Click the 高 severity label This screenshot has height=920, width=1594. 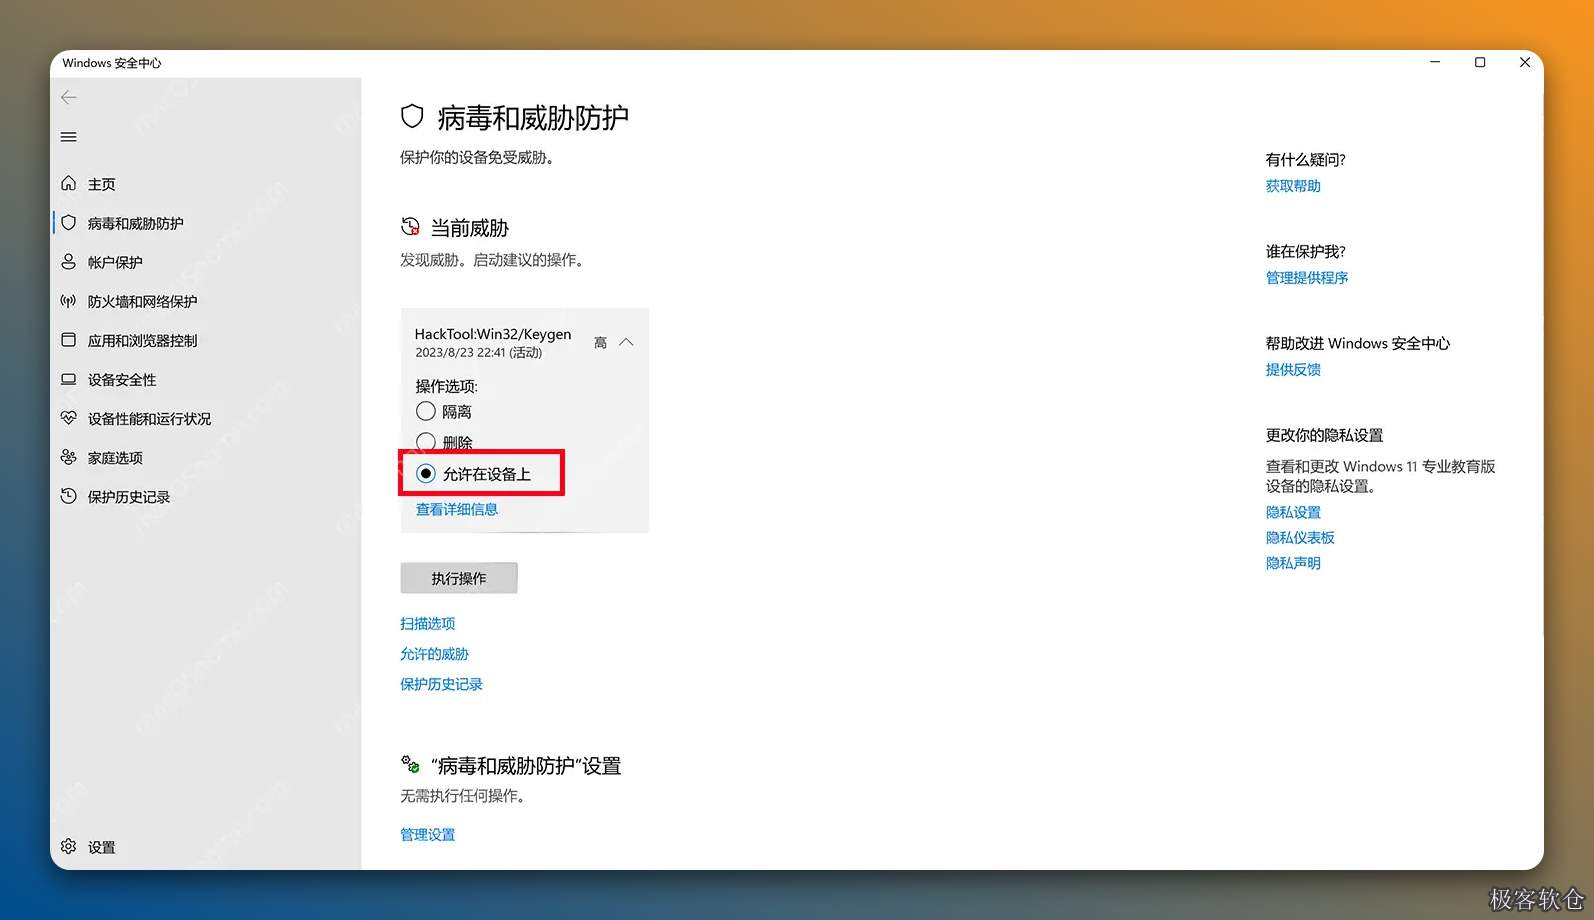pyautogui.click(x=600, y=343)
